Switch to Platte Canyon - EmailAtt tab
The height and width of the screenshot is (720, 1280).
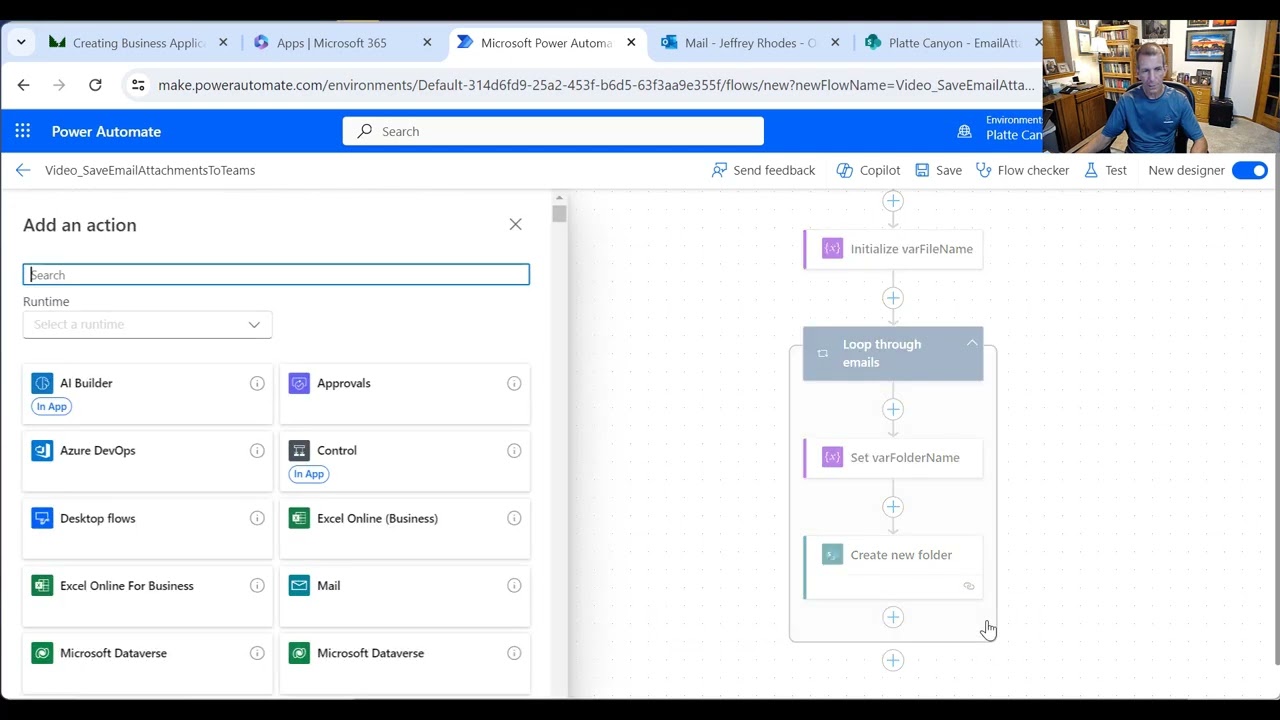pos(953,43)
